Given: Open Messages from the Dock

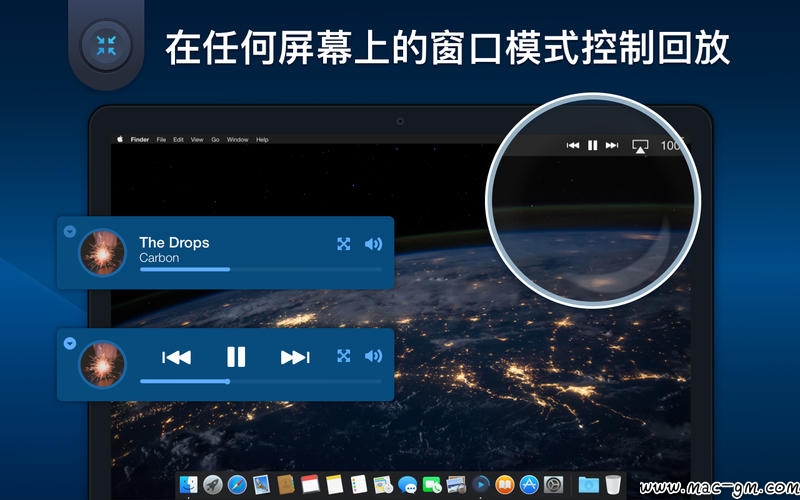Looking at the screenshot, I should click(407, 484).
